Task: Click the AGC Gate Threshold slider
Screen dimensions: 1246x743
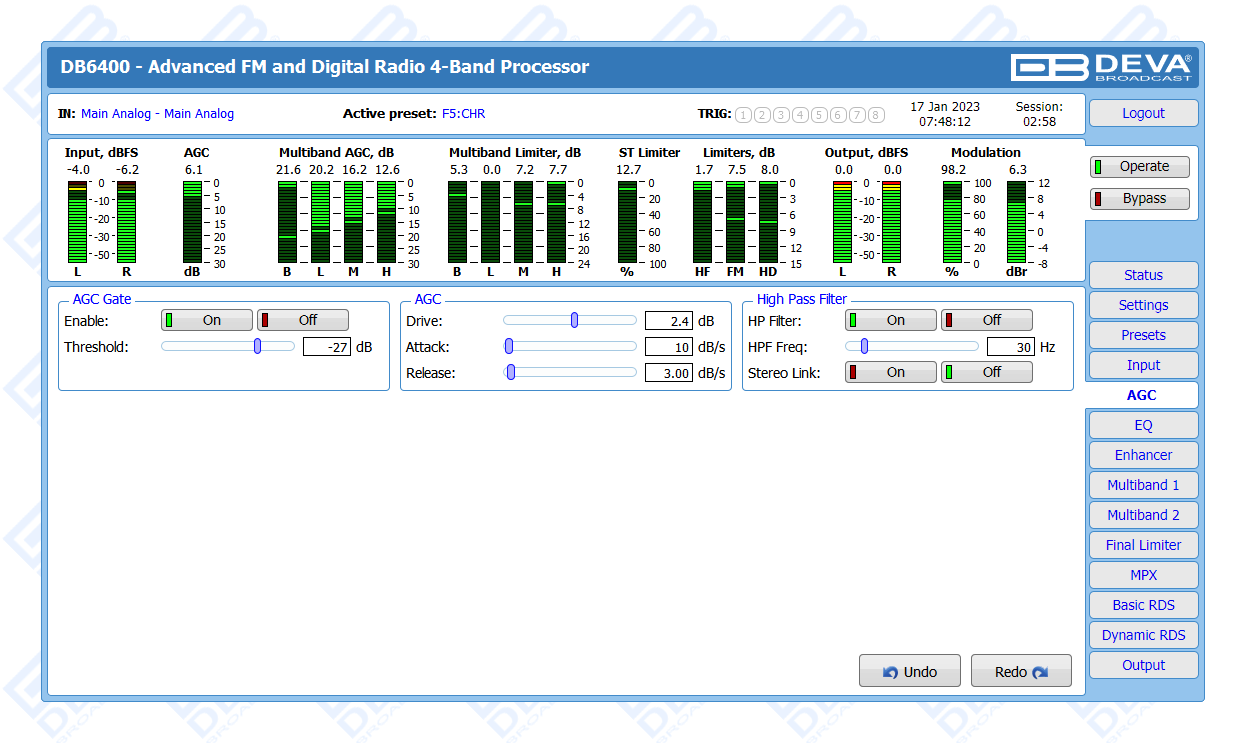Action: point(257,347)
